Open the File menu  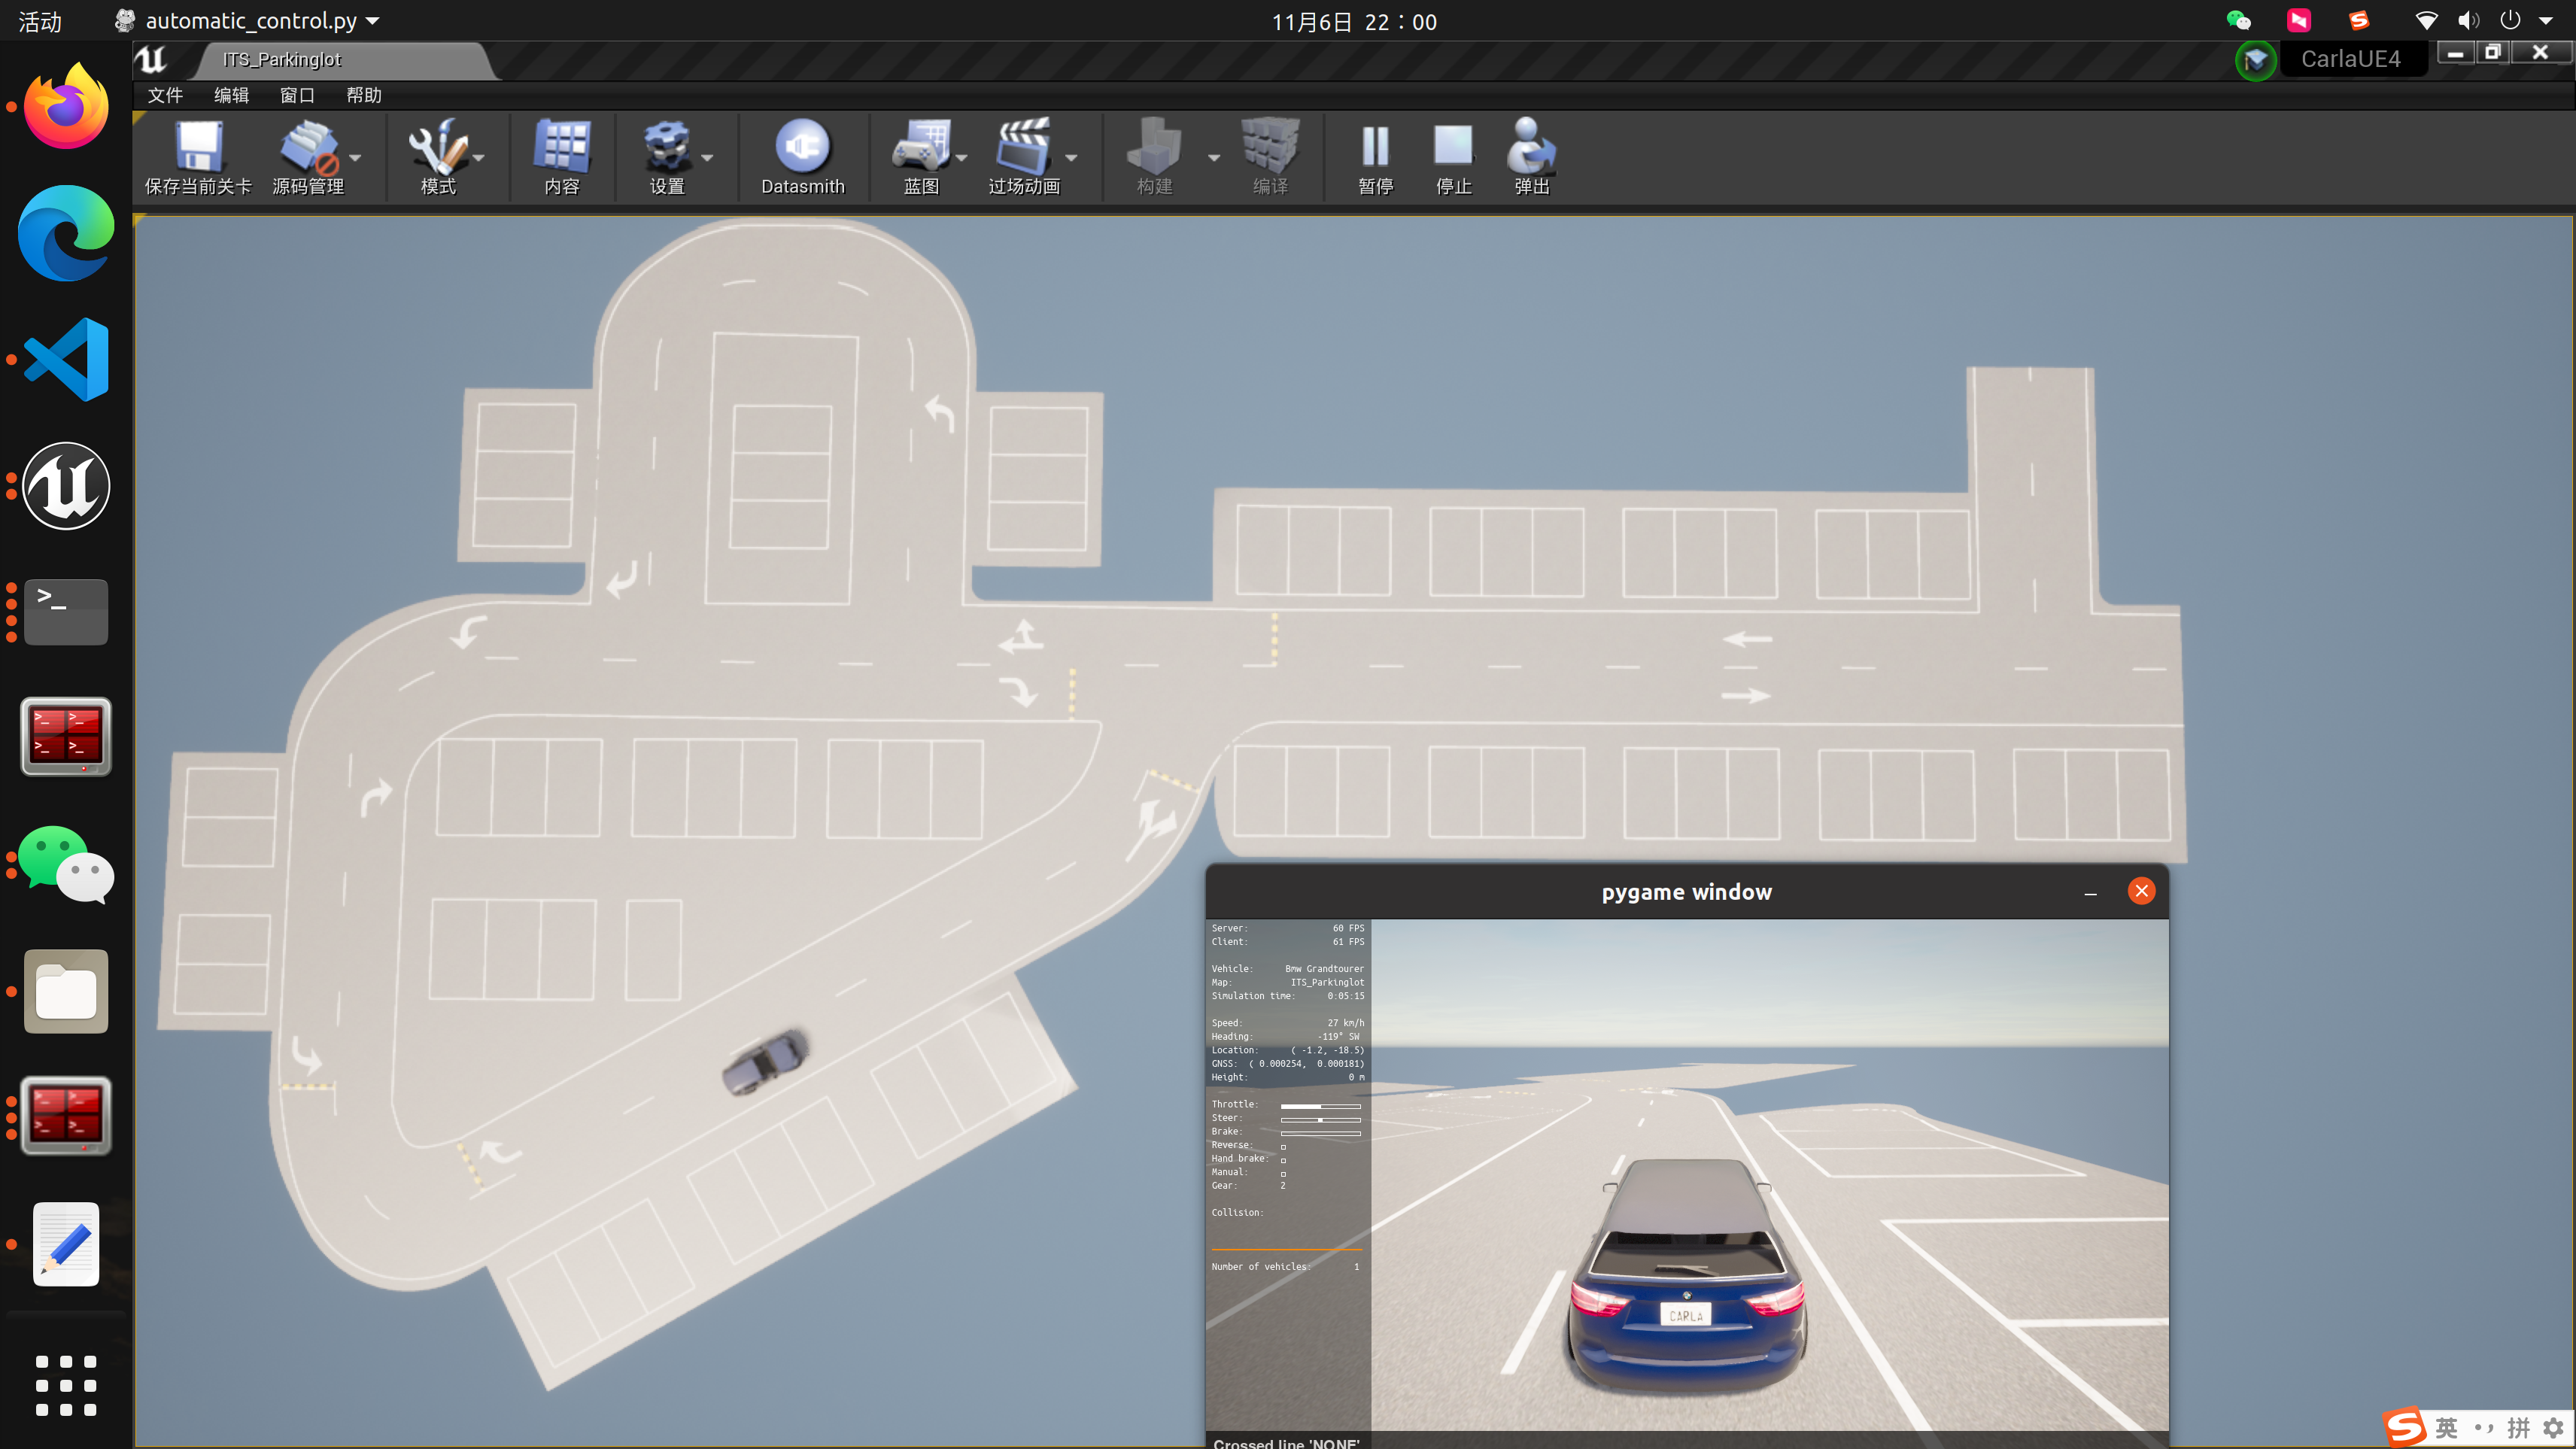[x=165, y=95]
